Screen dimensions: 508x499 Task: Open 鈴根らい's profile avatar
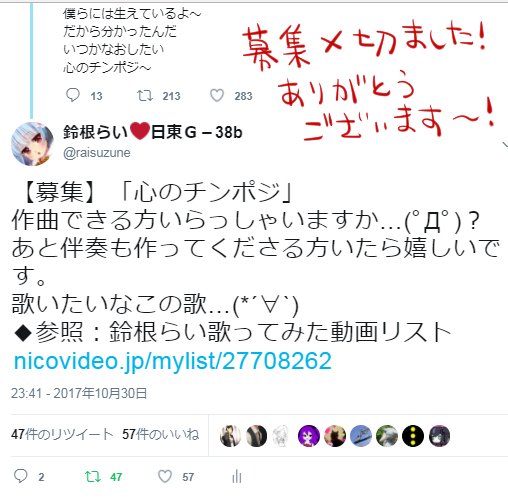[32, 144]
